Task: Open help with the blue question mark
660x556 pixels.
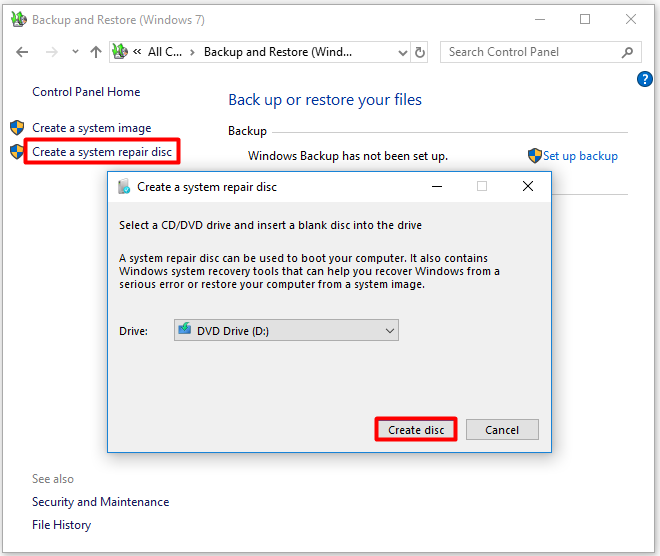Action: click(x=644, y=79)
